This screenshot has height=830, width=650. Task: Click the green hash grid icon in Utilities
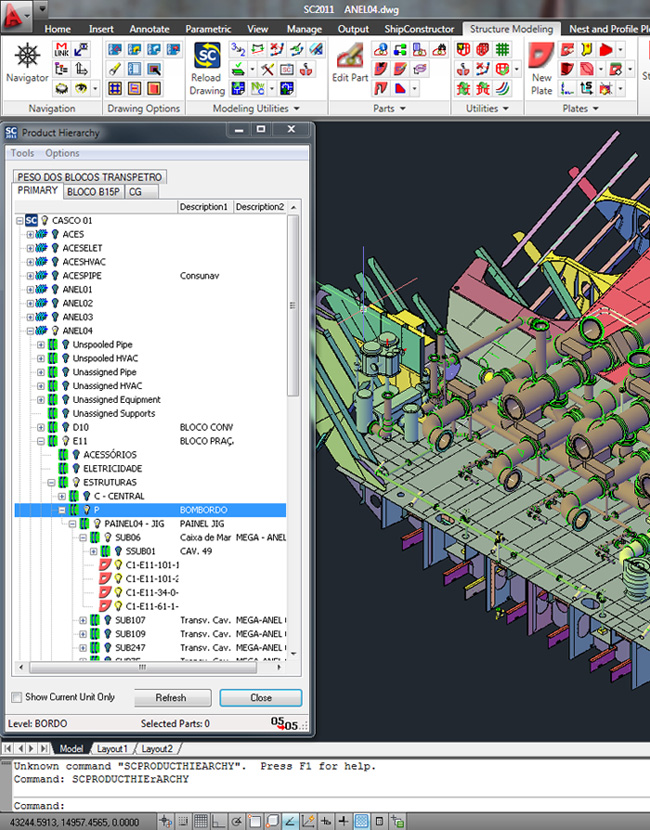pos(502,50)
